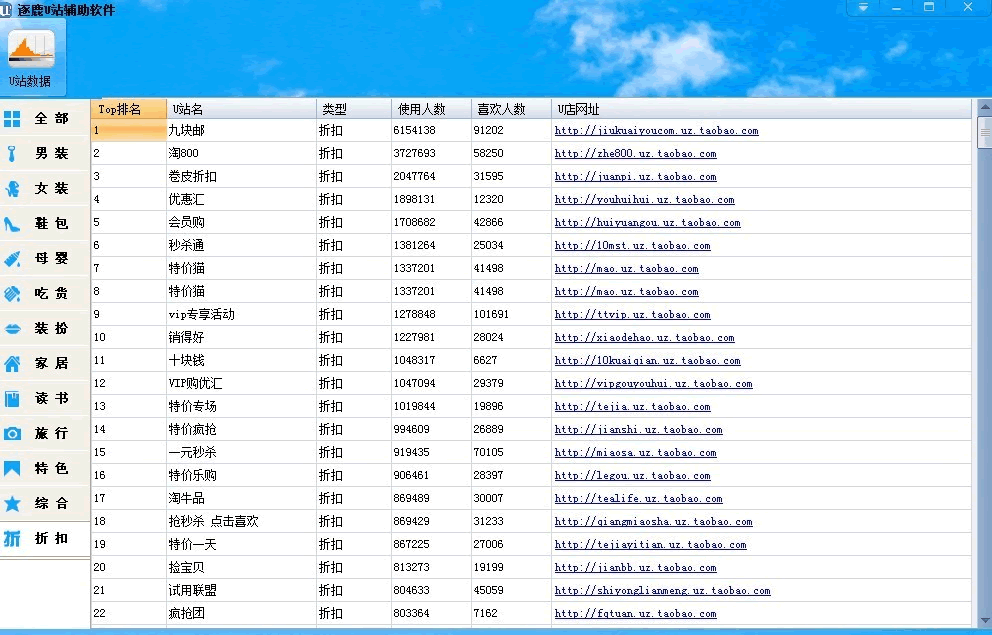Open juanpi.uz.taobao.com link
Viewport: 992px width, 635px height.
(x=636, y=176)
